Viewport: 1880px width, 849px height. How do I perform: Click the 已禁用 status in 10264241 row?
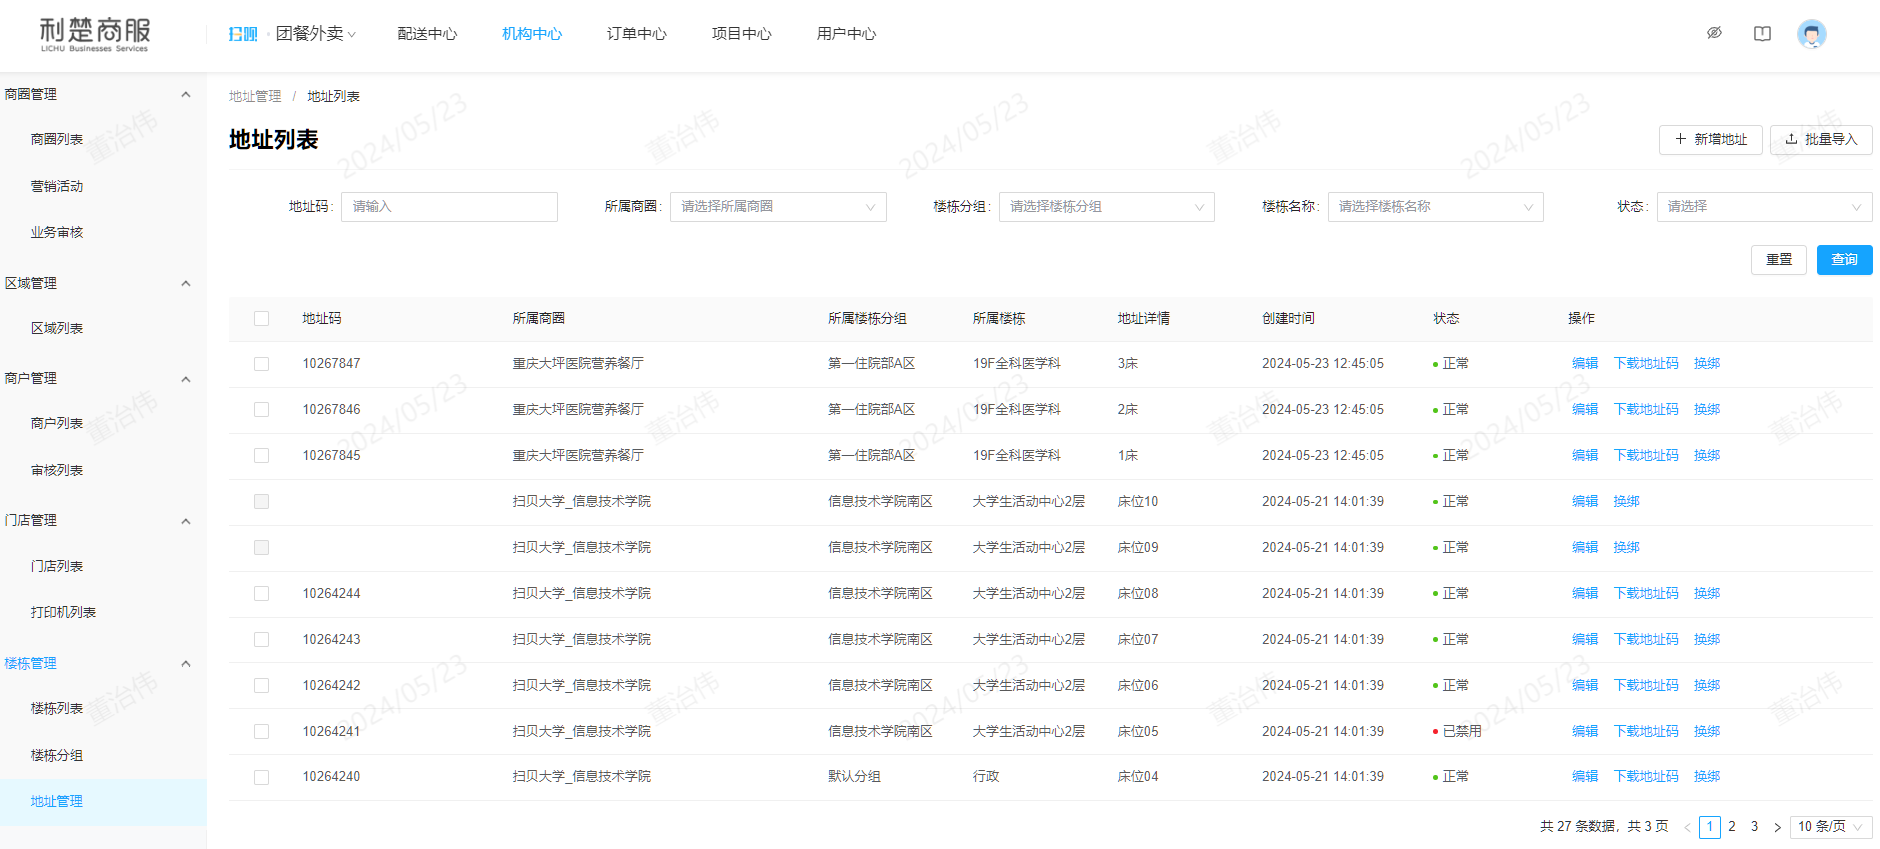click(x=1457, y=732)
